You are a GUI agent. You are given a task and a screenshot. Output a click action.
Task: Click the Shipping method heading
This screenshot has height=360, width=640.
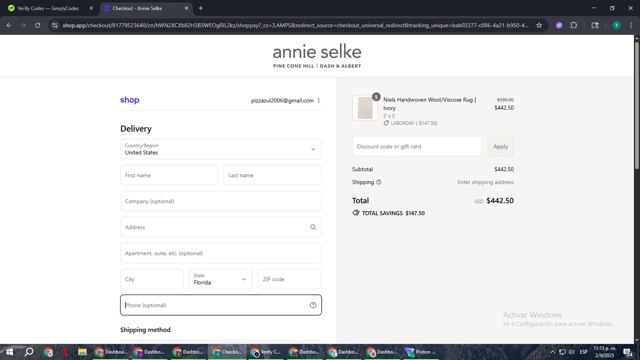pyautogui.click(x=145, y=330)
